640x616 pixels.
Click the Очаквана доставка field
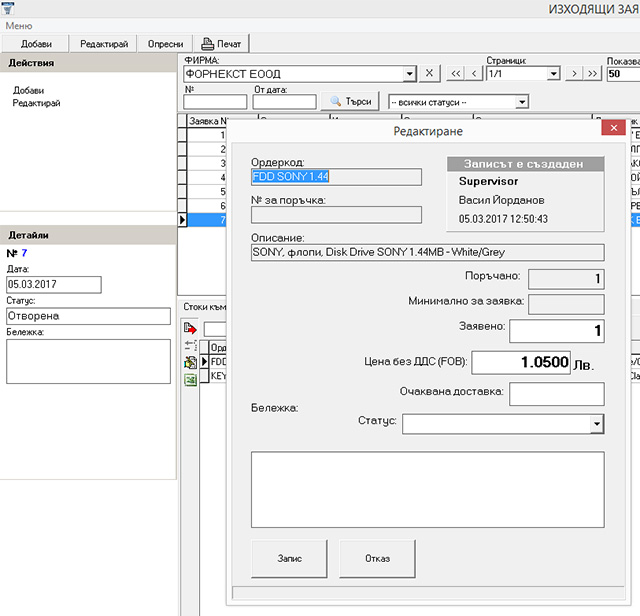(557, 394)
